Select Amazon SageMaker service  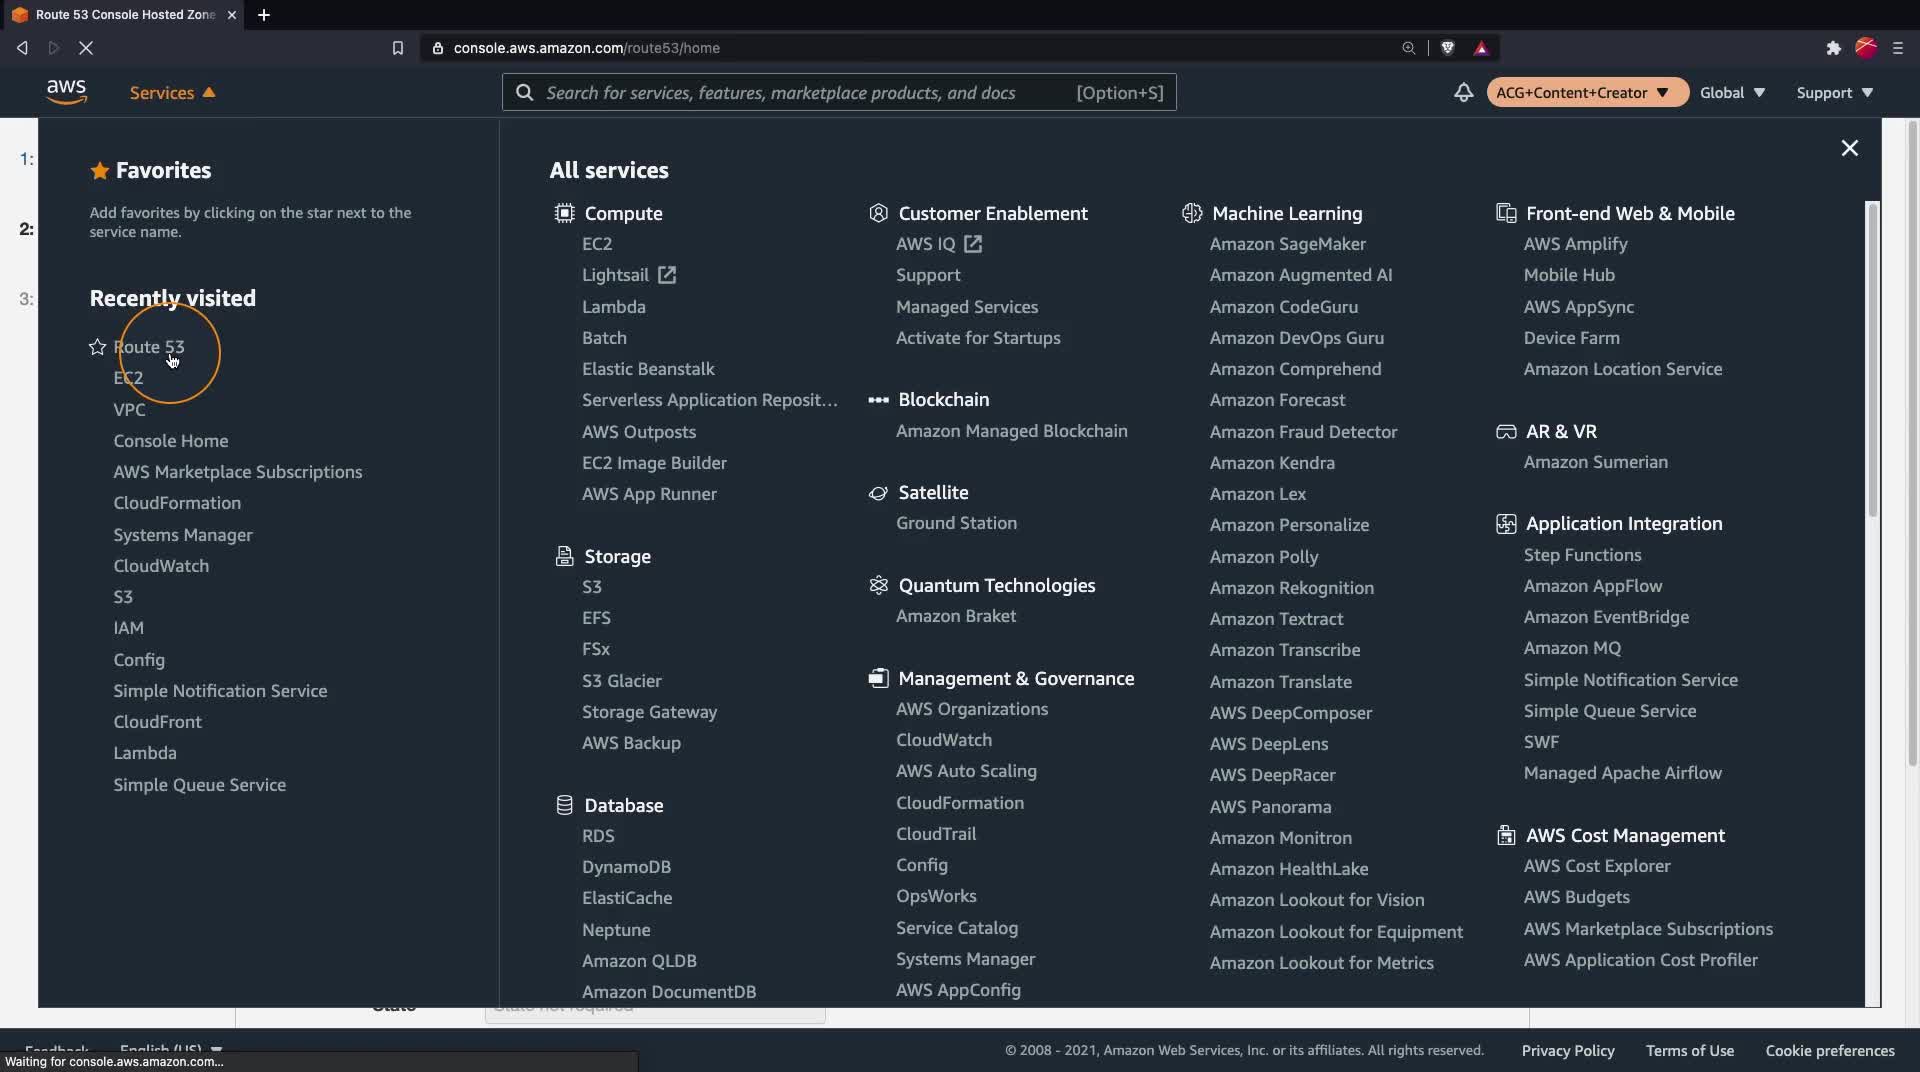pos(1287,244)
